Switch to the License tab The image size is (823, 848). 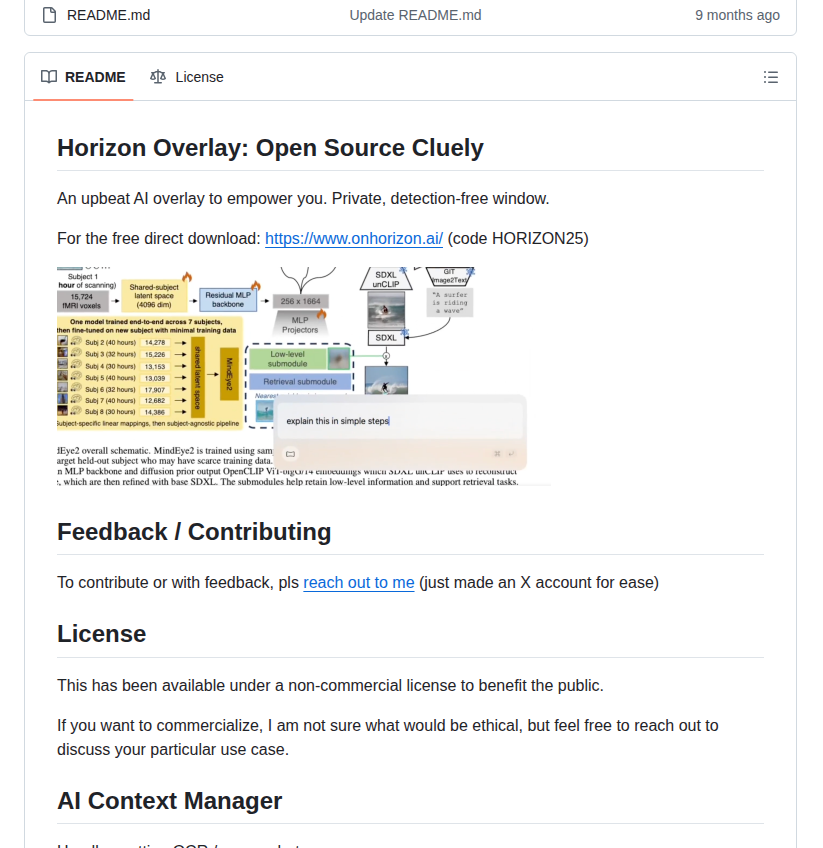[x=187, y=77]
